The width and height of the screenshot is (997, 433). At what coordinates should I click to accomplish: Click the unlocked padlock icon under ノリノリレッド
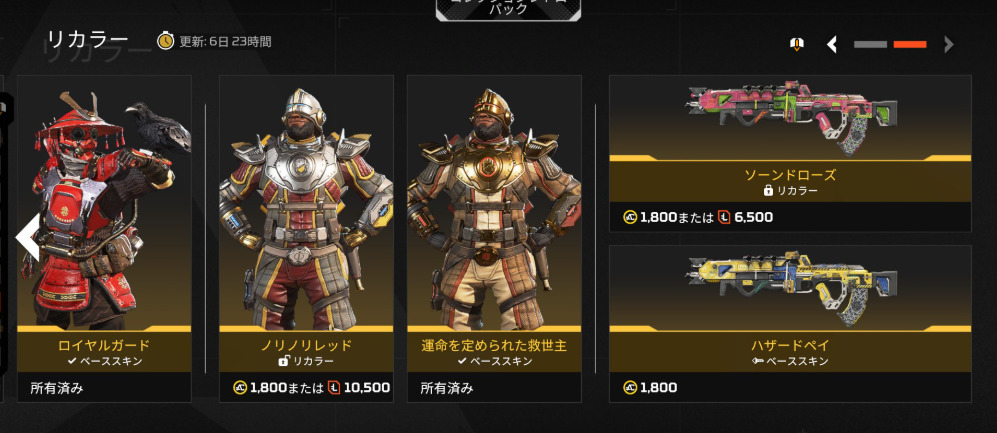pyautogui.click(x=284, y=361)
